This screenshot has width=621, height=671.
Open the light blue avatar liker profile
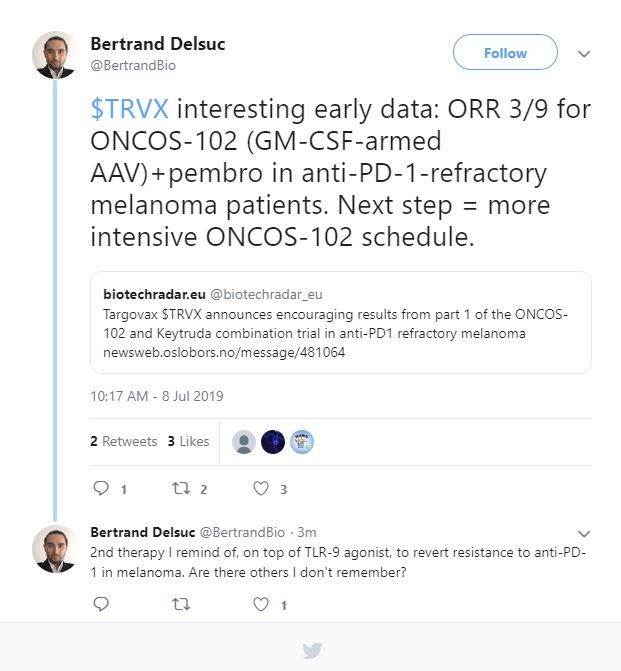[302, 442]
